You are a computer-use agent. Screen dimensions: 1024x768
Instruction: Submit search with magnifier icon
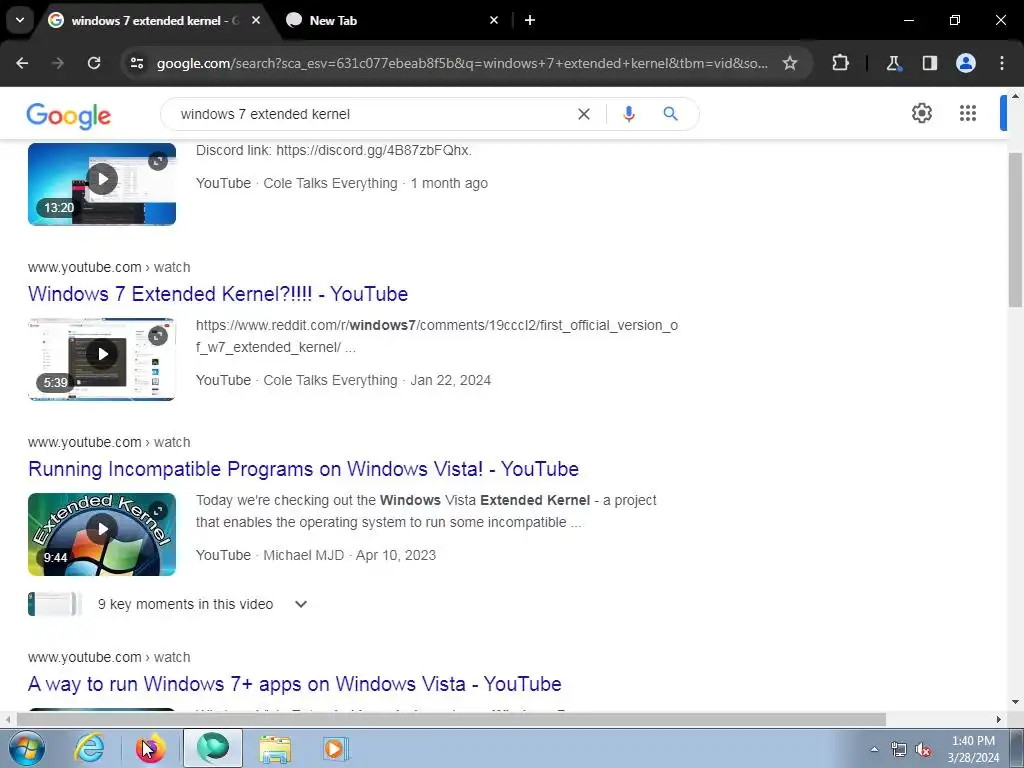pyautogui.click(x=670, y=114)
